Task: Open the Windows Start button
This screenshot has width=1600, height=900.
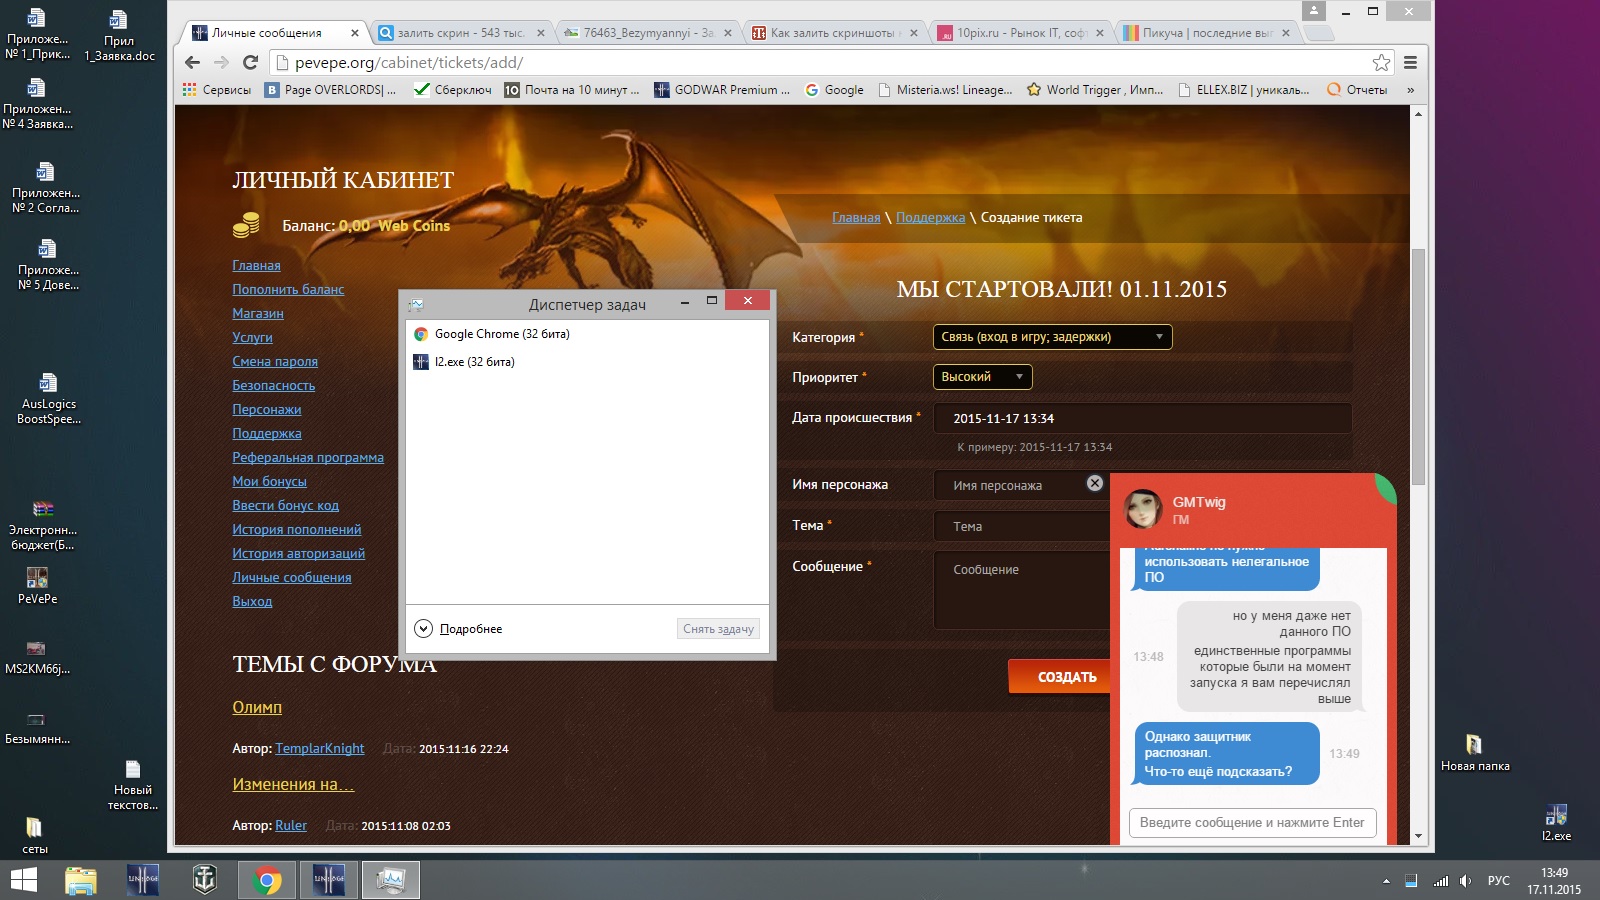Action: pyautogui.click(x=23, y=880)
